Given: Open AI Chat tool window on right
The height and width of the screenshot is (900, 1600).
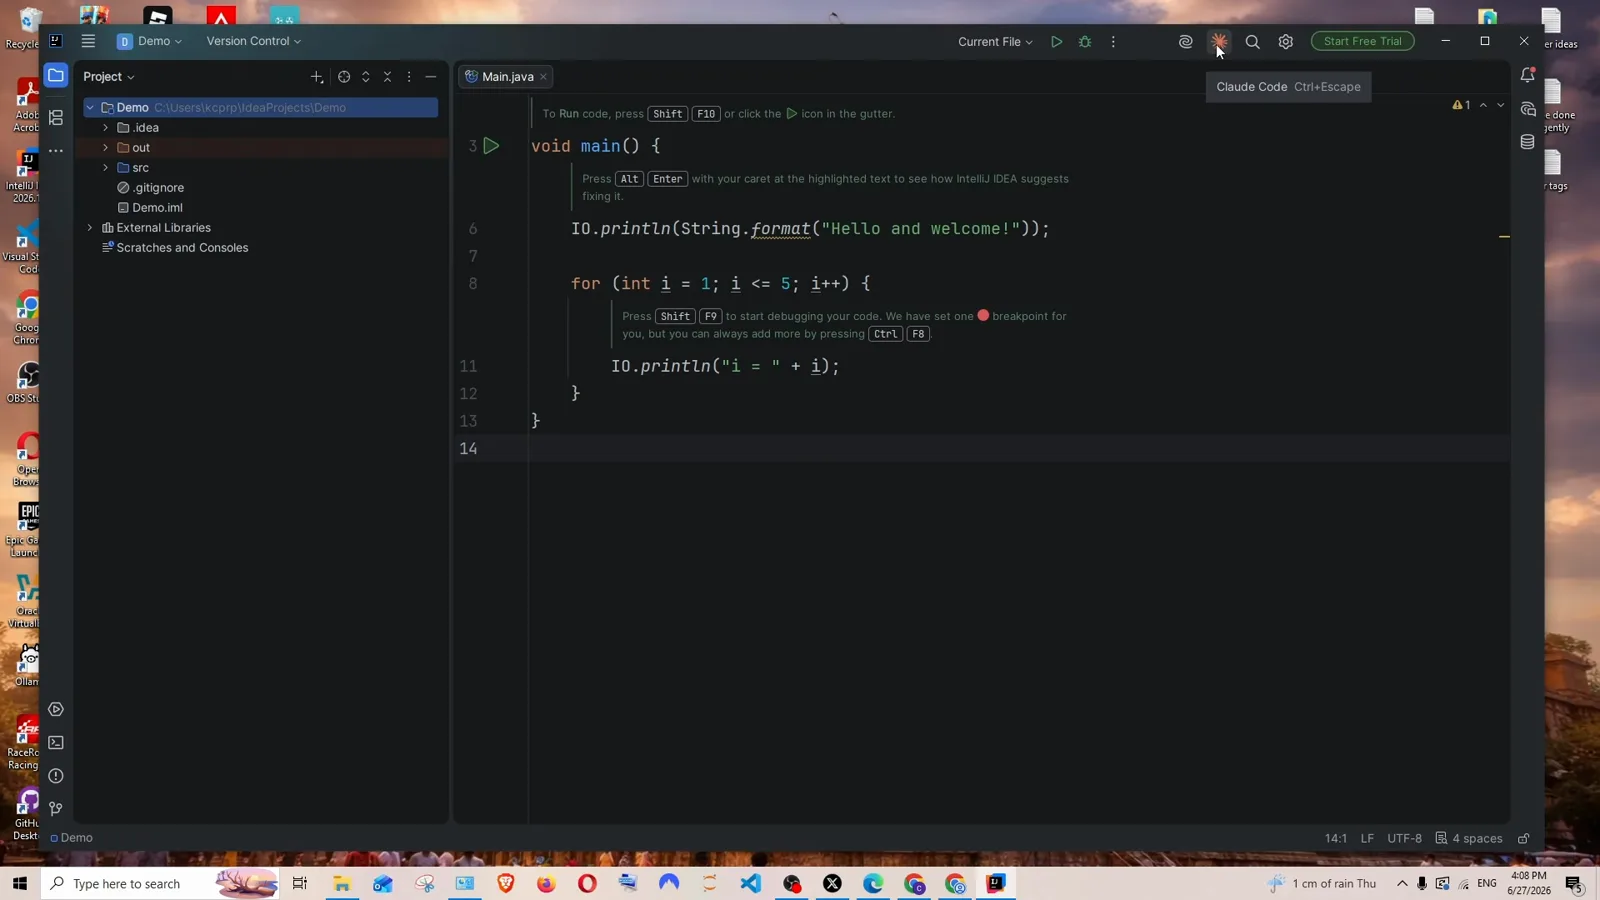Looking at the screenshot, I should [1527, 109].
